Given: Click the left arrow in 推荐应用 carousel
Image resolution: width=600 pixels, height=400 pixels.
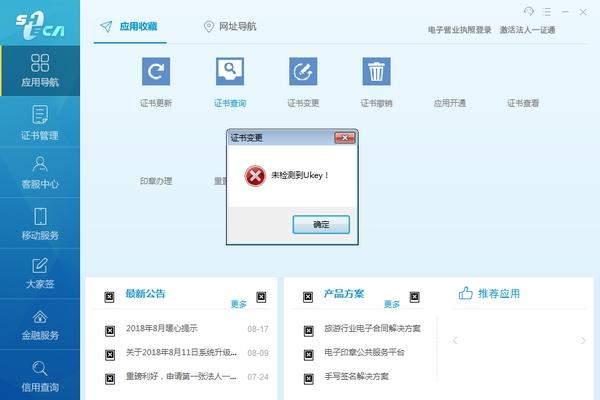Looking at the screenshot, I should pos(455,340).
